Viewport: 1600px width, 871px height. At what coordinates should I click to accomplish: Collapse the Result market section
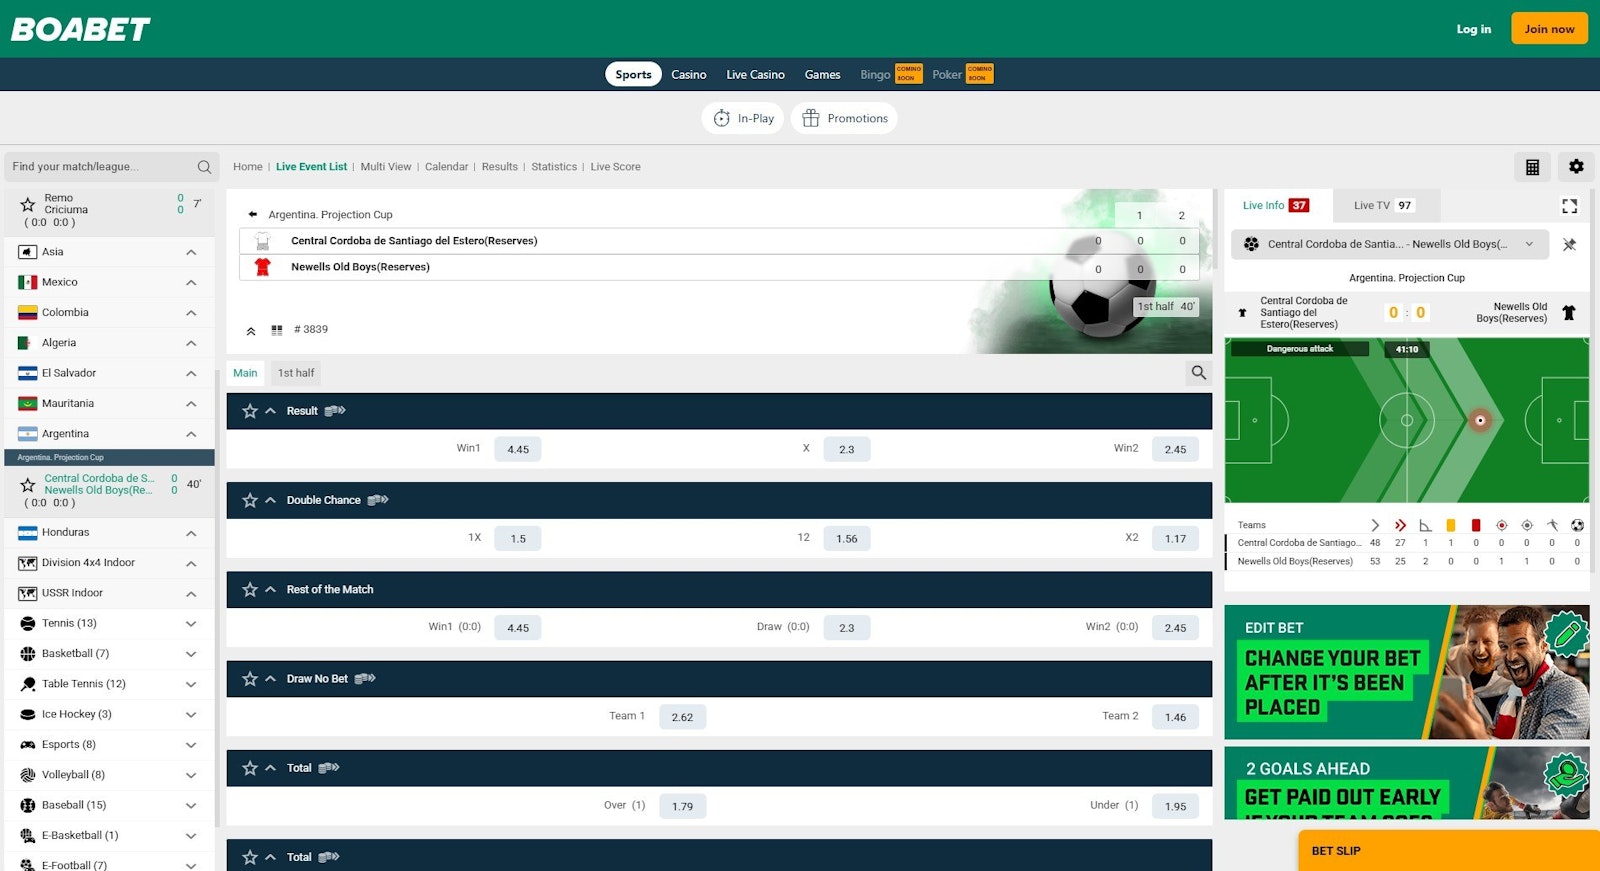coord(271,411)
